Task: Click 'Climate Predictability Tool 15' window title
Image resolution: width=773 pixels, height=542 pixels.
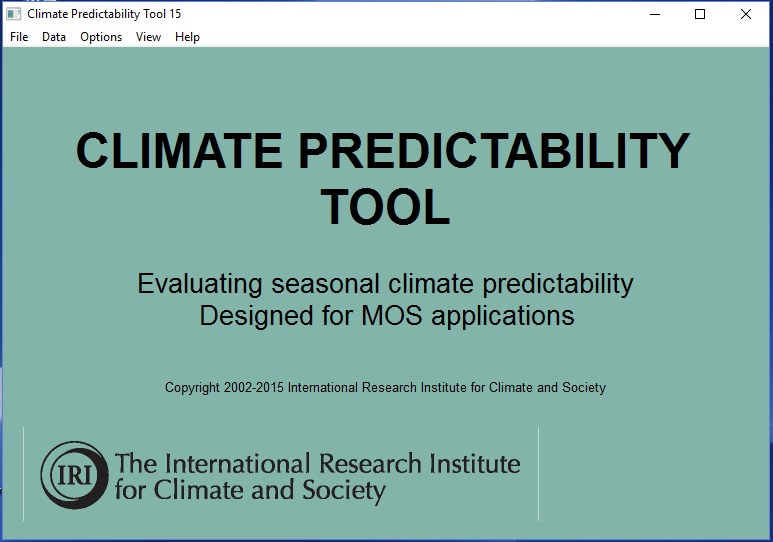Action: point(104,14)
